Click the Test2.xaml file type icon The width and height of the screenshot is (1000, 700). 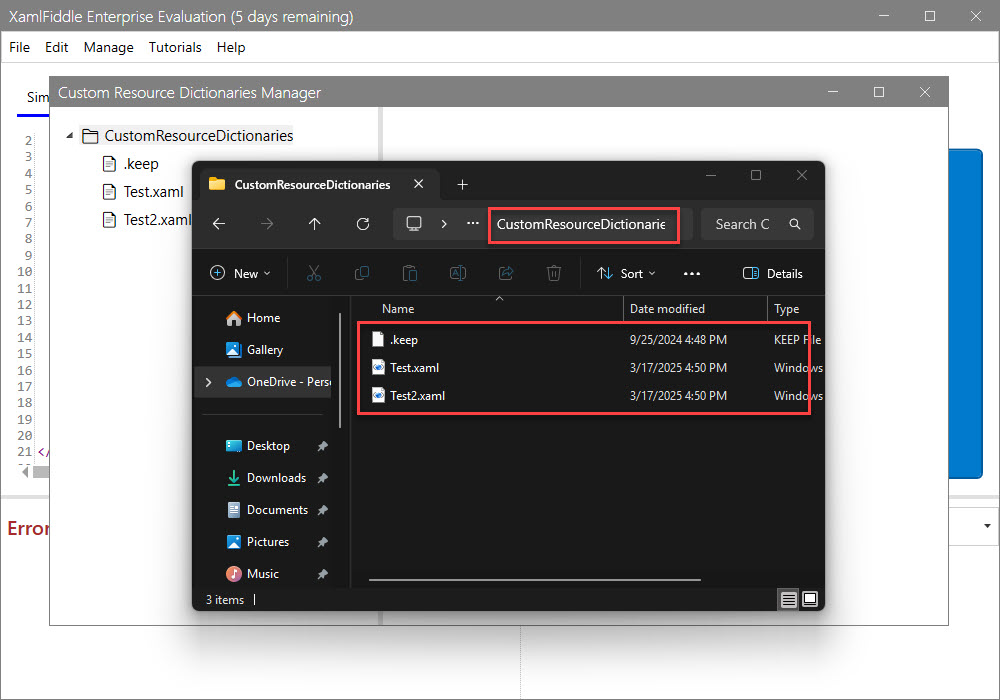378,395
